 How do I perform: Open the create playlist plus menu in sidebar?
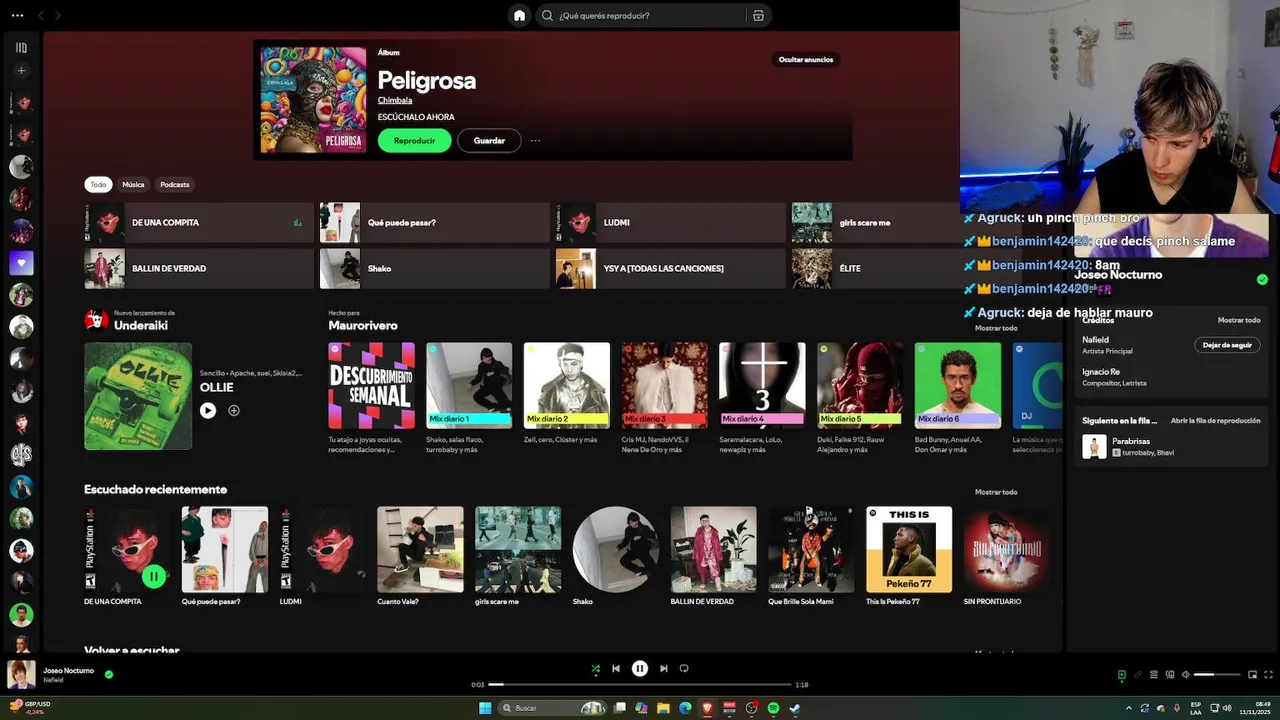[x=21, y=71]
